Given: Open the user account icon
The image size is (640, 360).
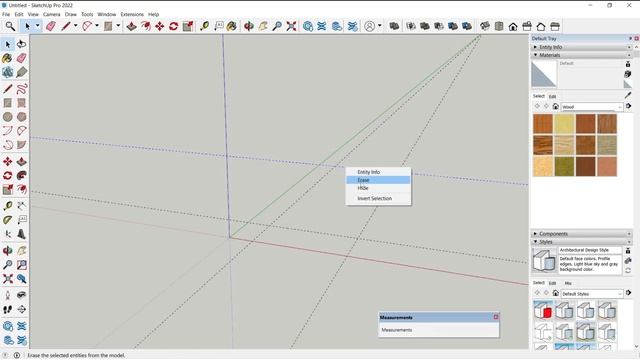Looking at the screenshot, I should tap(369, 26).
